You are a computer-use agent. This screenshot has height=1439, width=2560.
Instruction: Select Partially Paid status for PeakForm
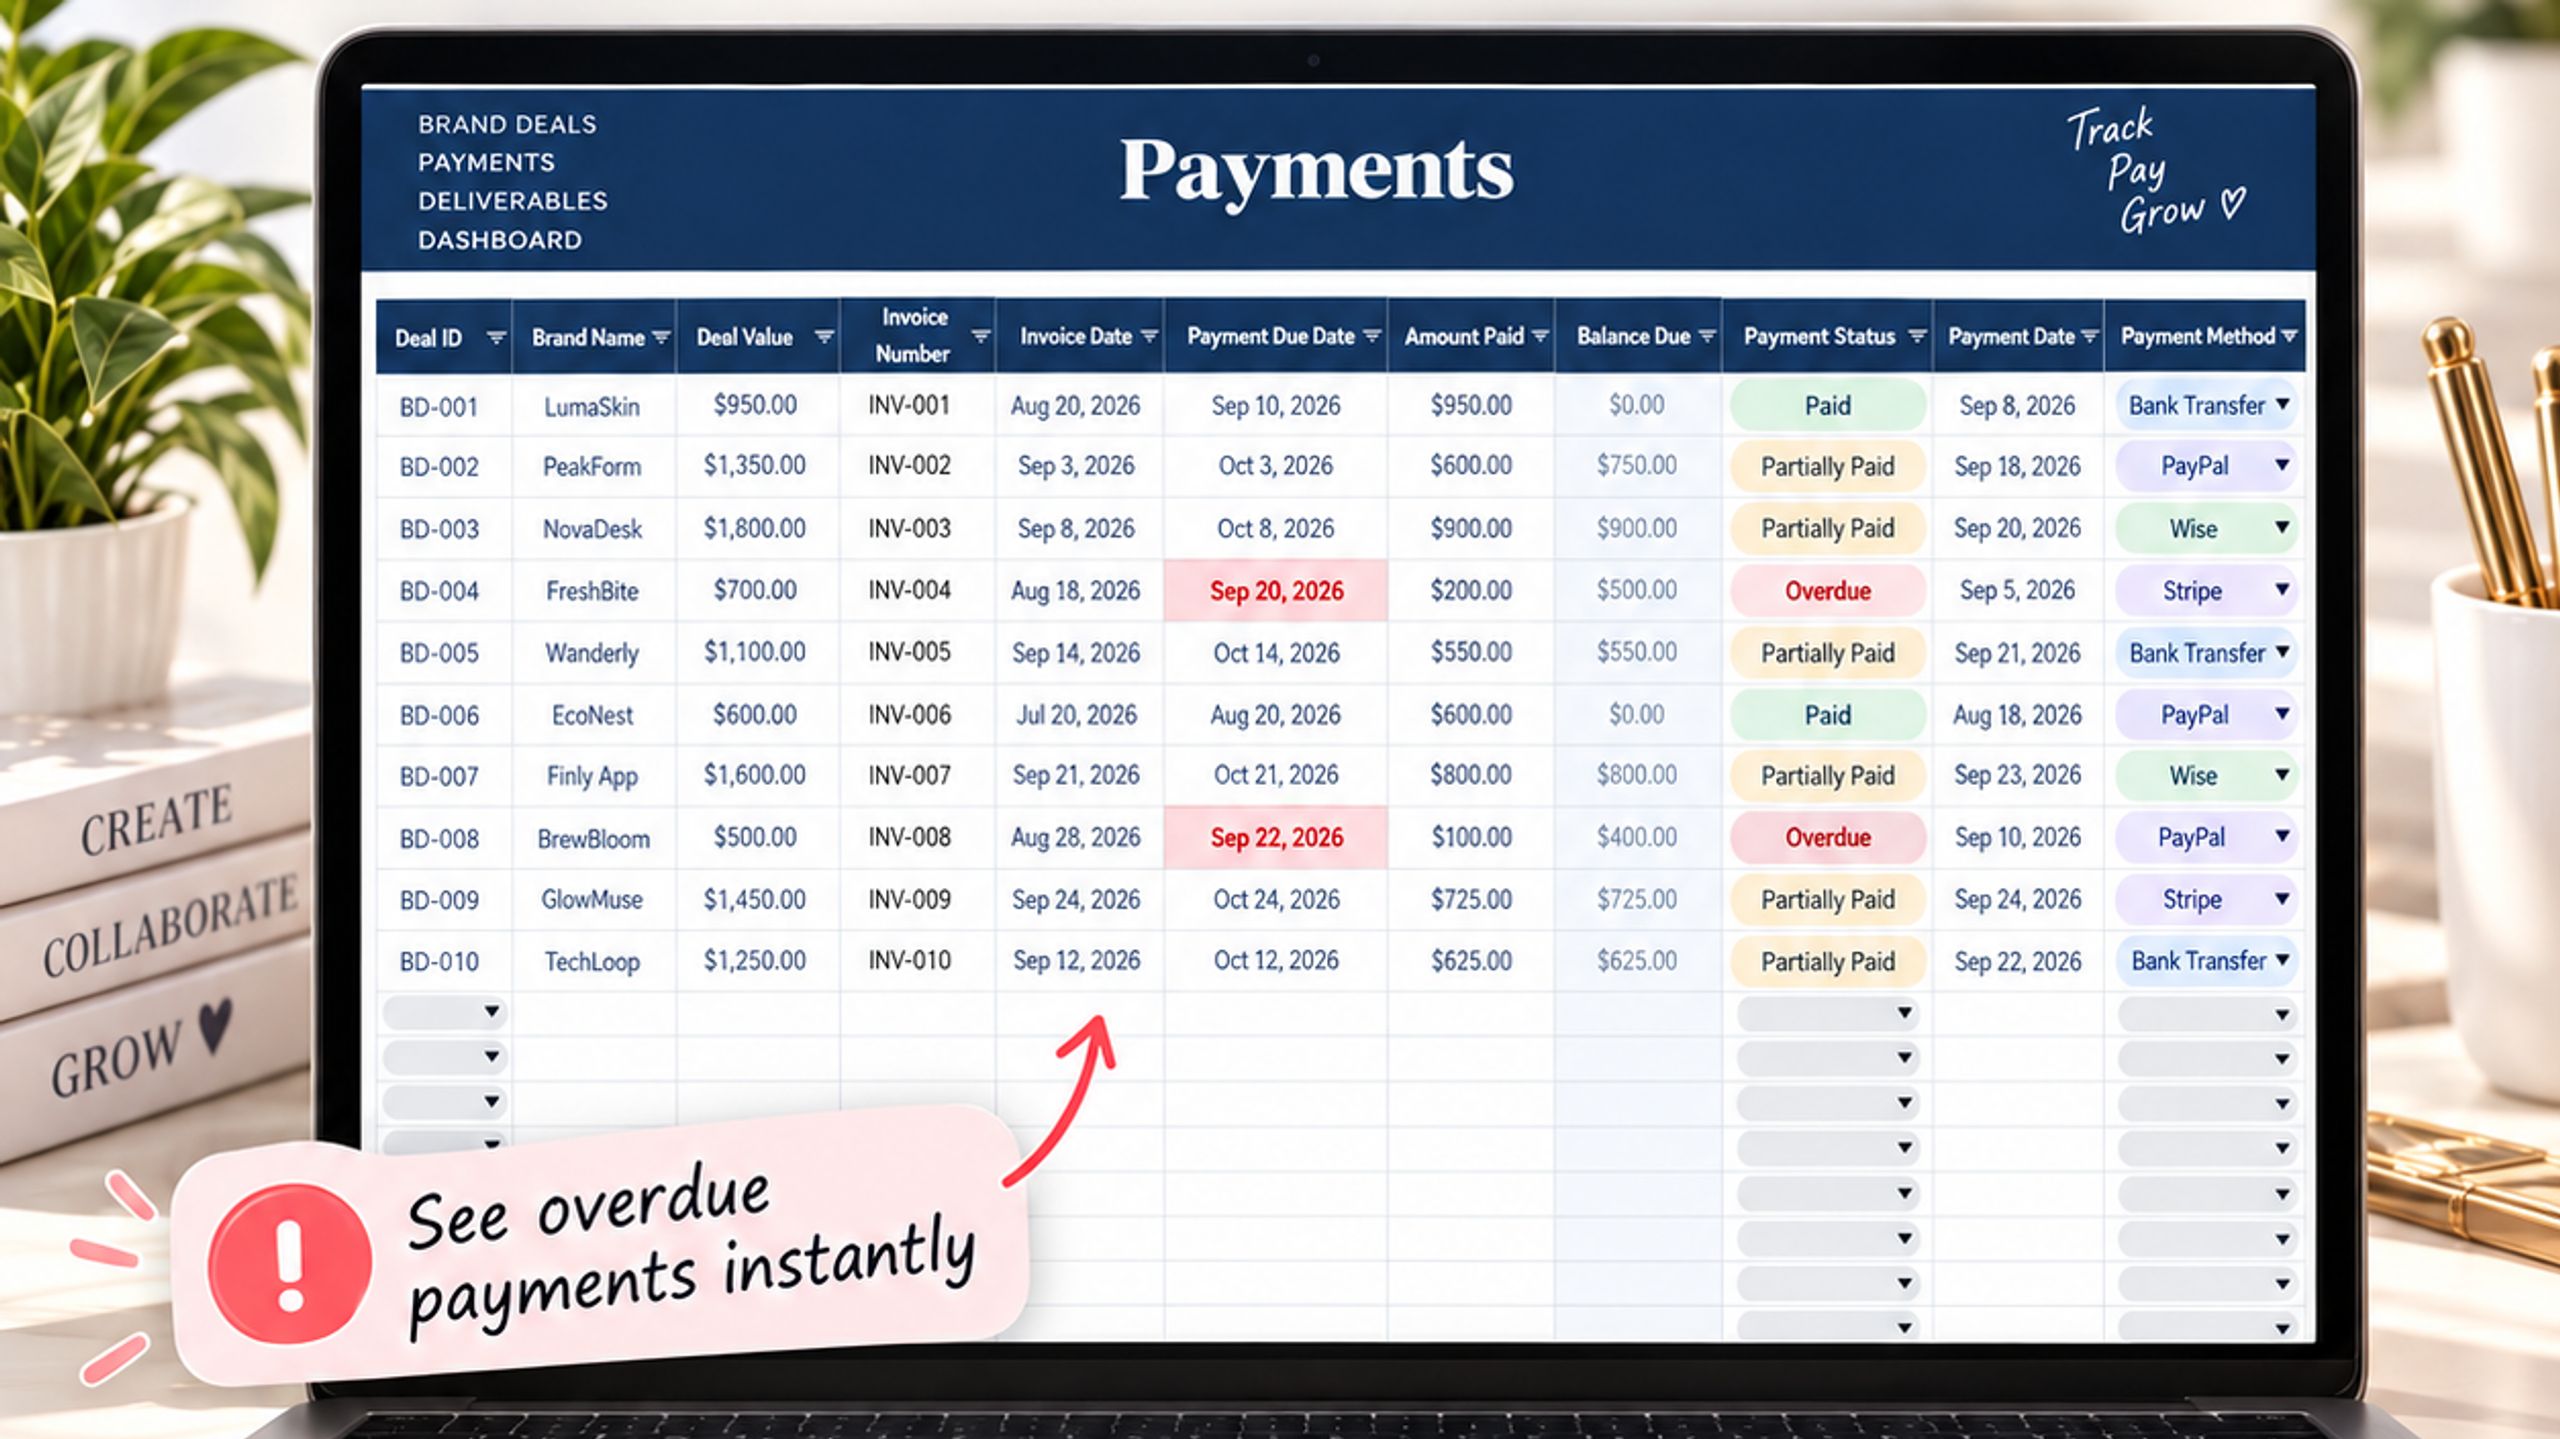[x=1827, y=467]
